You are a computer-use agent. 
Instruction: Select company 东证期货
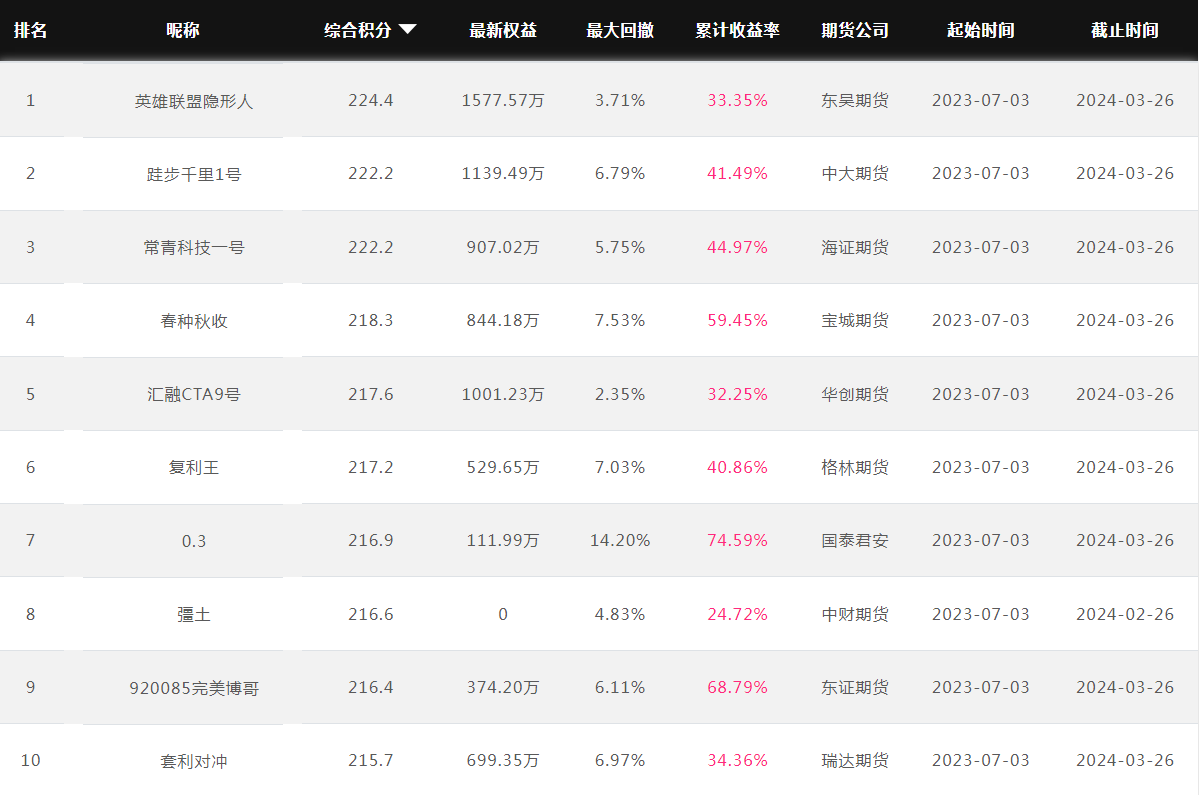tap(855, 687)
